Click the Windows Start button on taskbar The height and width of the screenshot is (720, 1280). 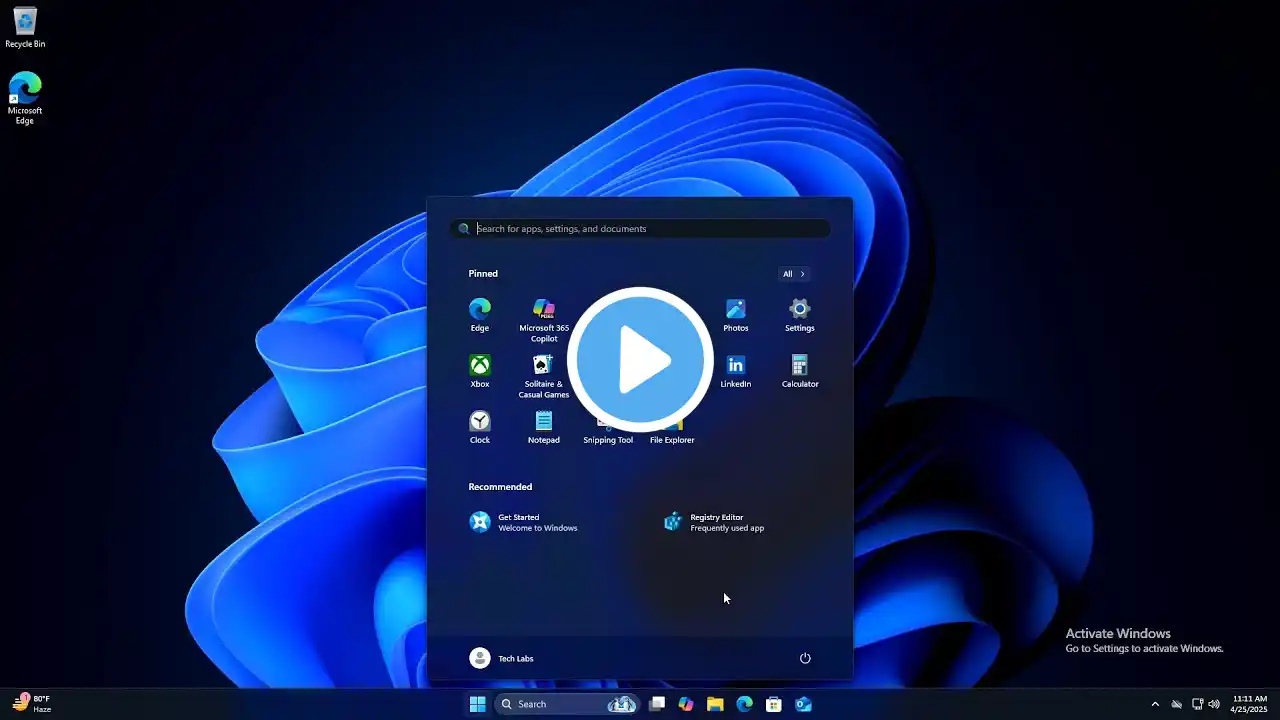point(478,704)
